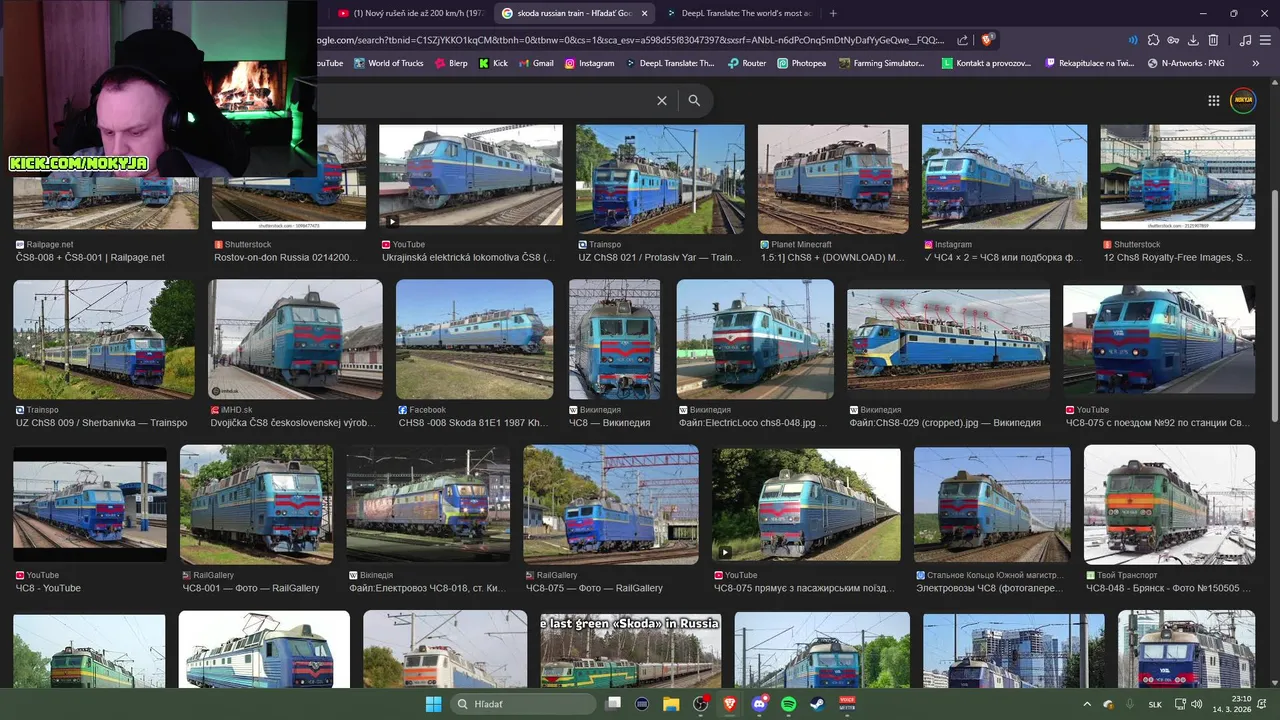Click the ЧС8-001 — Фото — RailGallery caption
This screenshot has width=1280, height=720.
coord(251,588)
